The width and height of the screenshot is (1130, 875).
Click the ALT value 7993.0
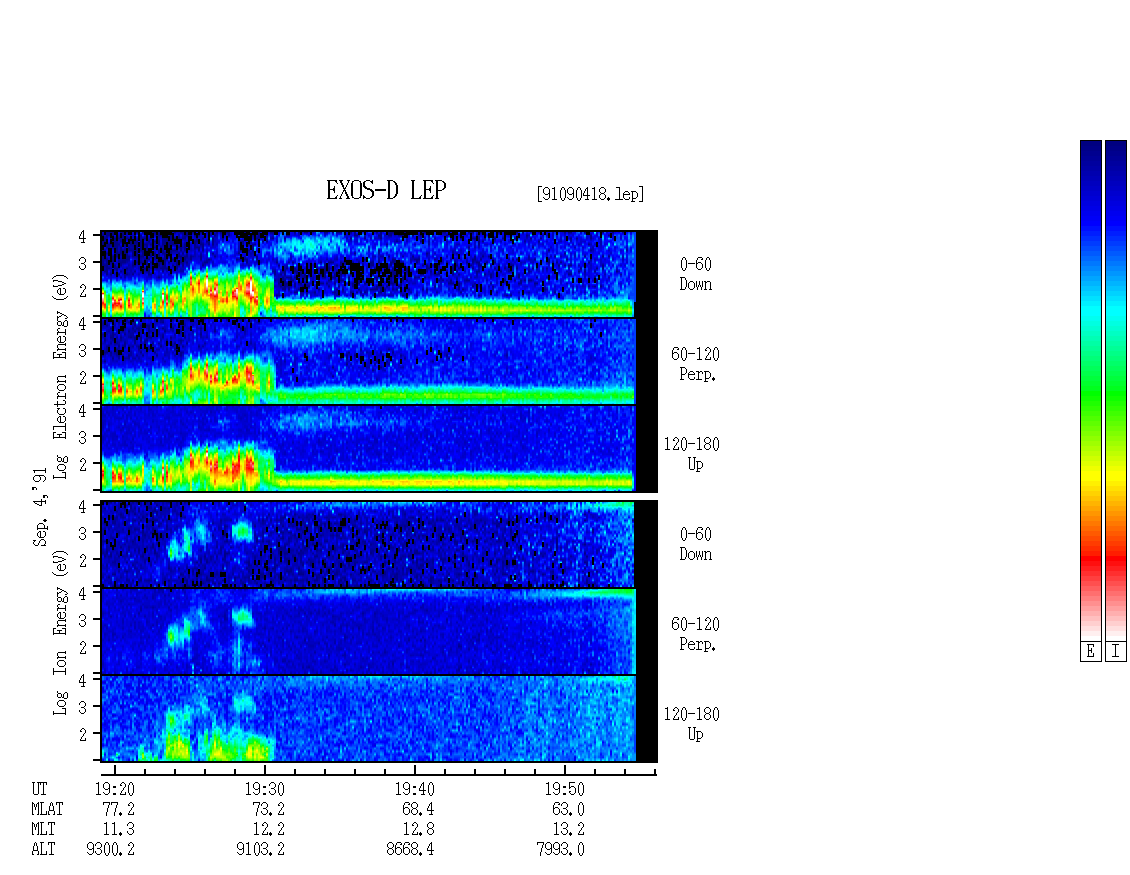pyautogui.click(x=560, y=850)
